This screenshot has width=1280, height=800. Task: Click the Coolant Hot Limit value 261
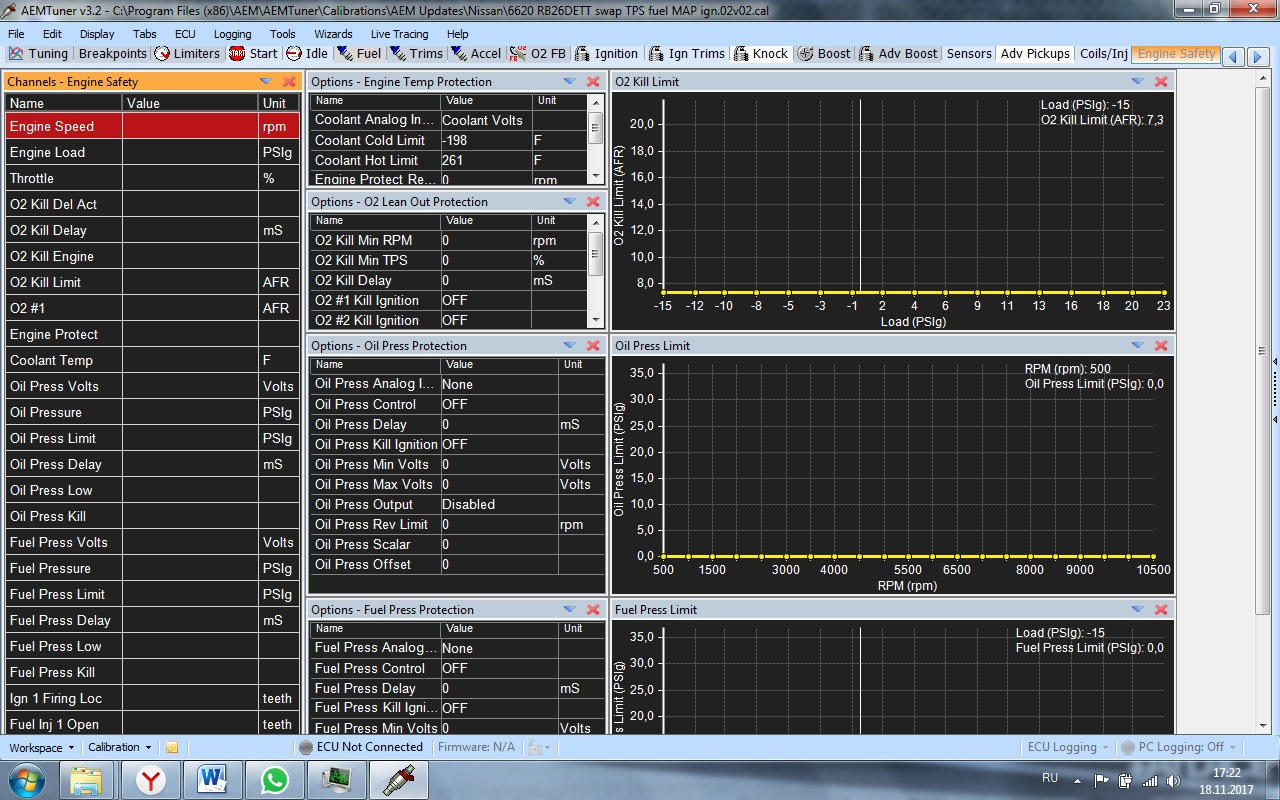[x=485, y=160]
